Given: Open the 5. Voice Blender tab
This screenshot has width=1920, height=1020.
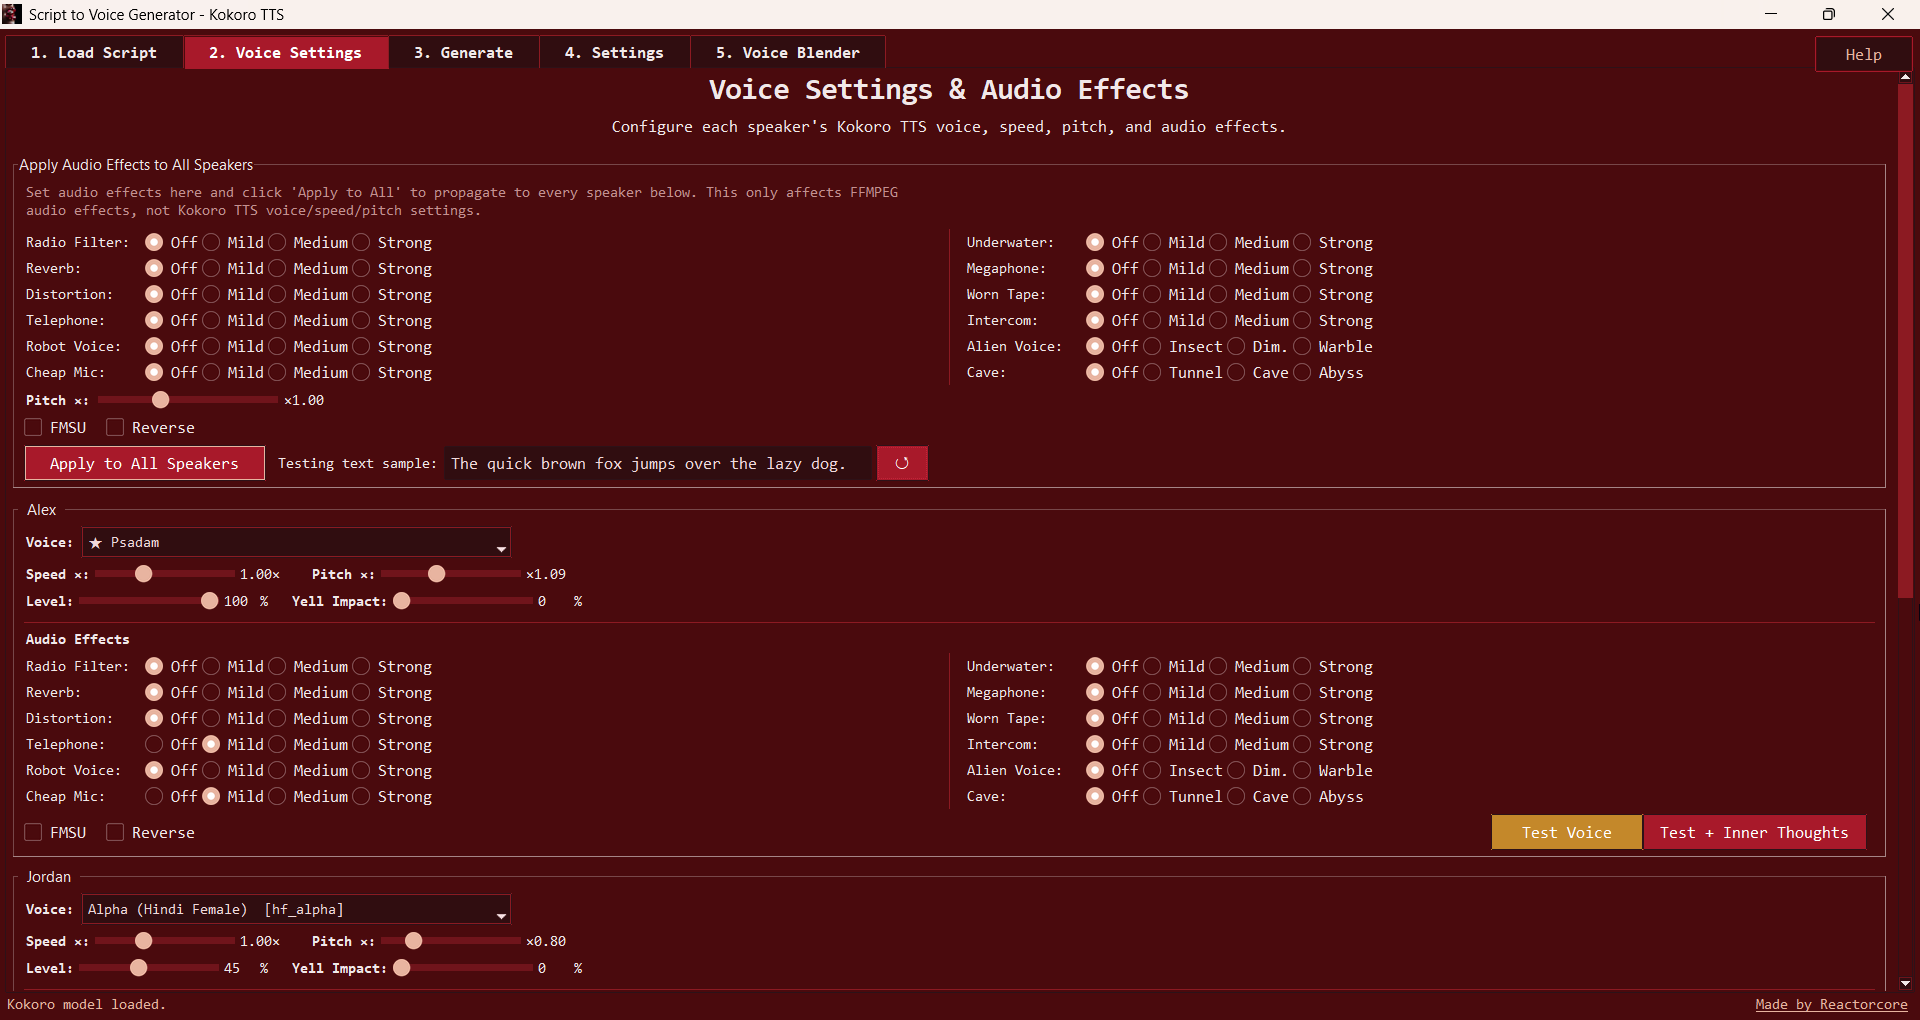Looking at the screenshot, I should [x=787, y=52].
